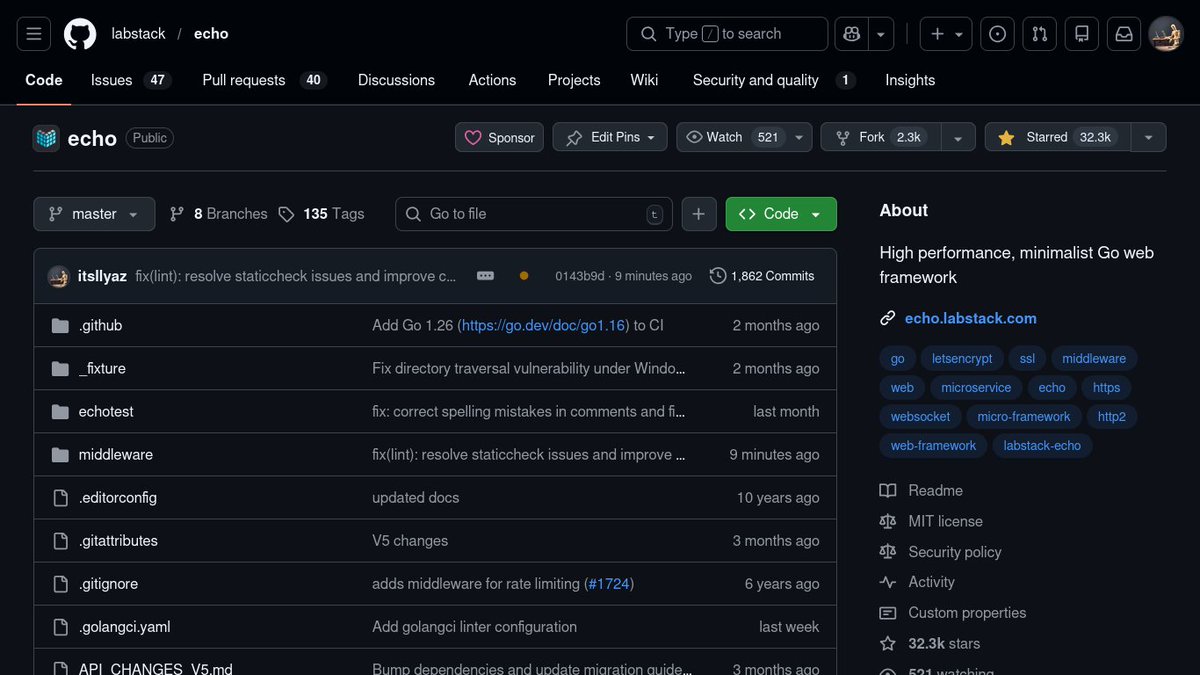Select the letsencrypt topic tag
This screenshot has height=675, width=1200.
tap(962, 359)
